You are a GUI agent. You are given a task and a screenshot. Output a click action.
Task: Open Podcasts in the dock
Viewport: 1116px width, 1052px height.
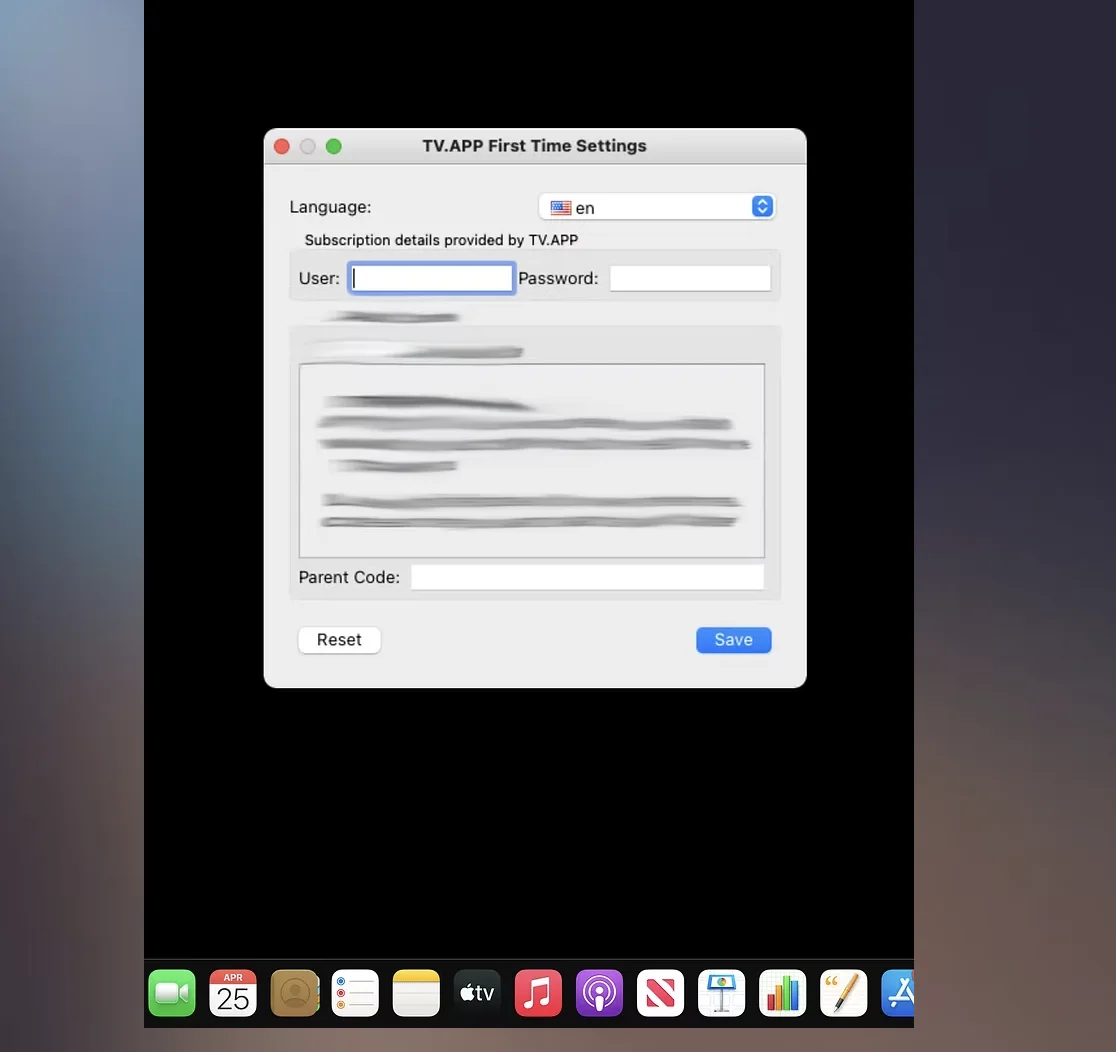click(x=599, y=993)
